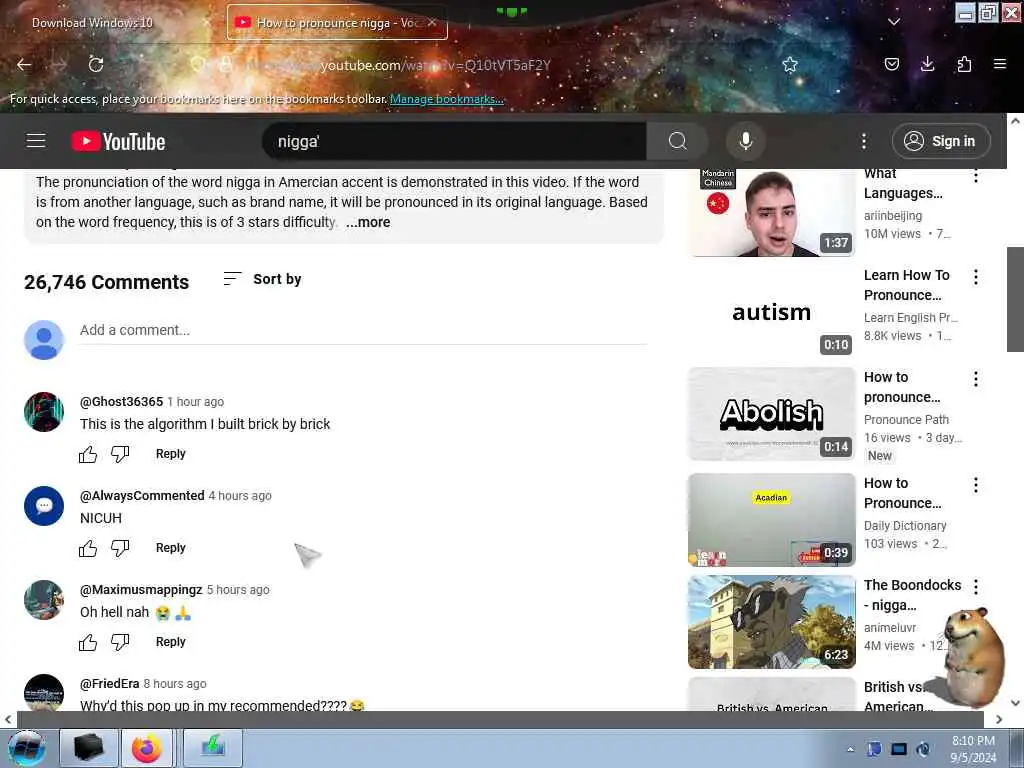Viewport: 1024px width, 768px height.
Task: Open the extensions puzzle icon
Action: click(x=964, y=64)
